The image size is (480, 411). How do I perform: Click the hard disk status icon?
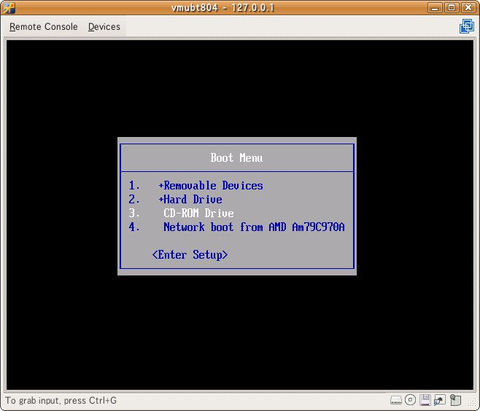click(396, 400)
